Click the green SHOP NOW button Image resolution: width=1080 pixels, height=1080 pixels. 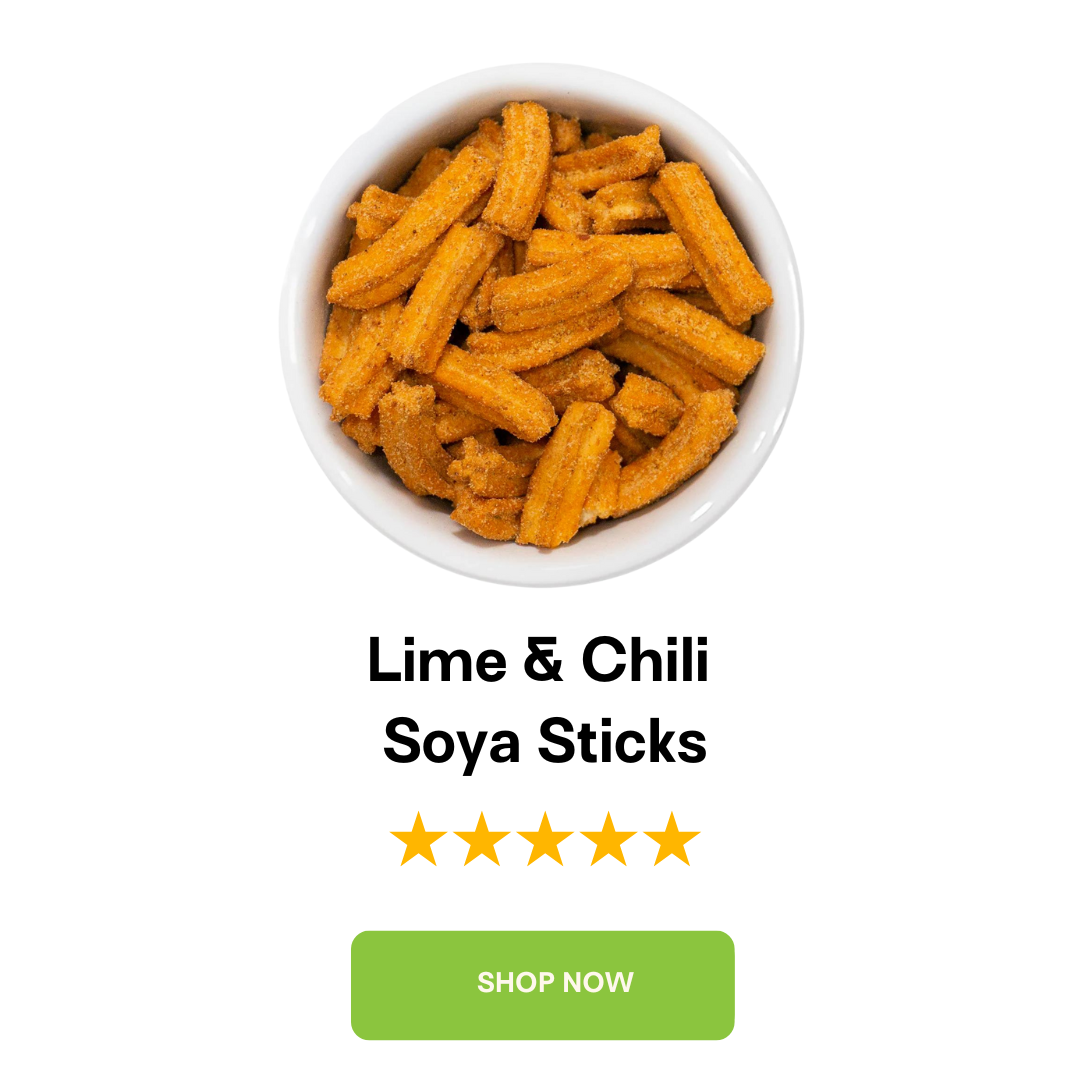(543, 985)
